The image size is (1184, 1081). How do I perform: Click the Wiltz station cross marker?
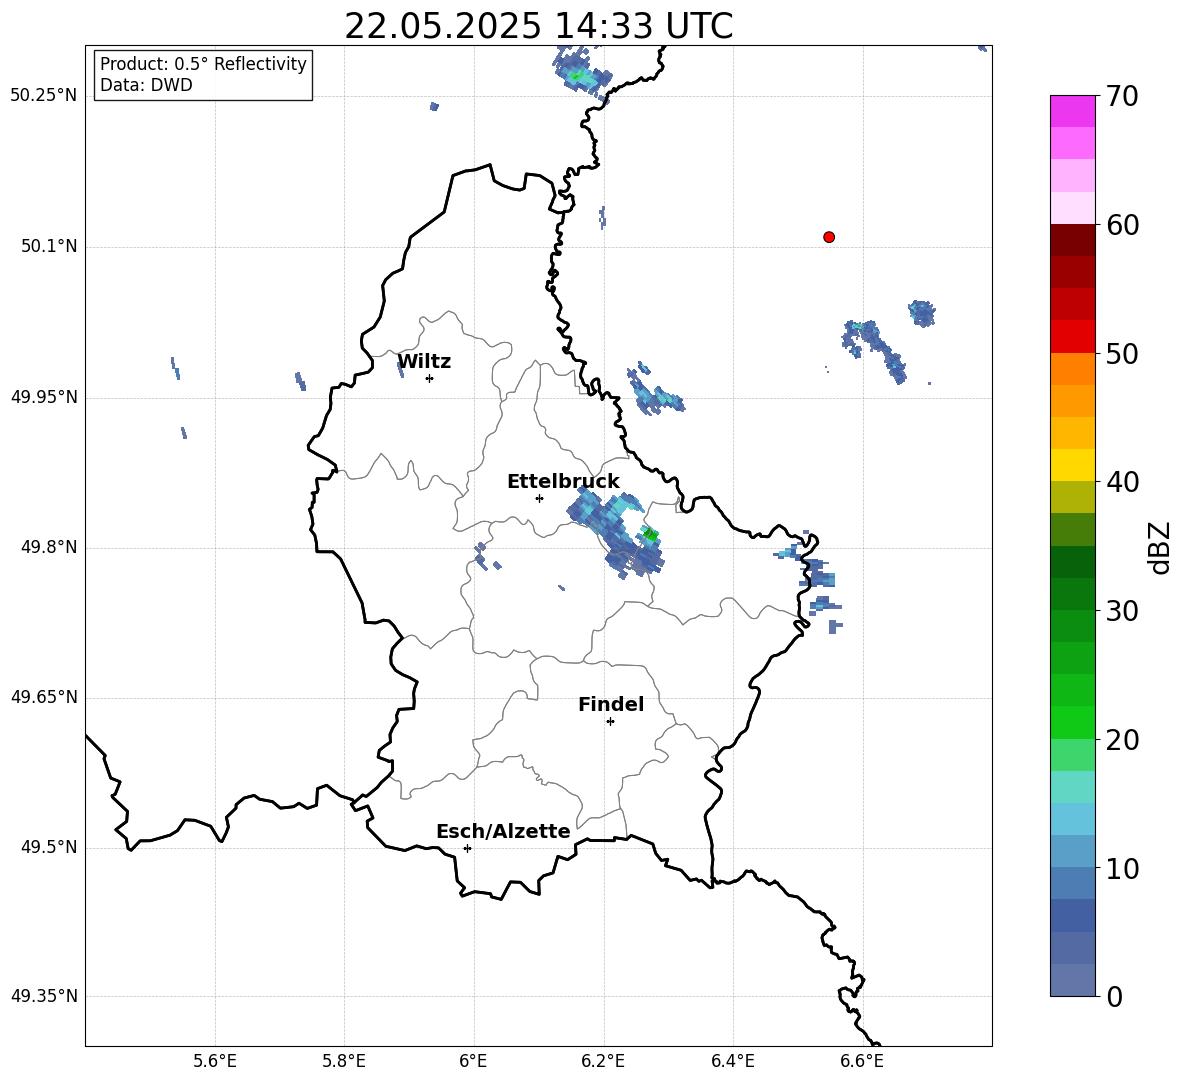pos(430,378)
